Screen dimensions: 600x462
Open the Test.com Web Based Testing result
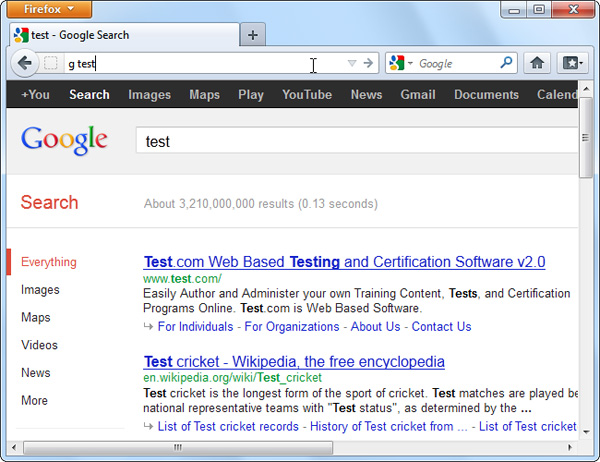coord(344,262)
